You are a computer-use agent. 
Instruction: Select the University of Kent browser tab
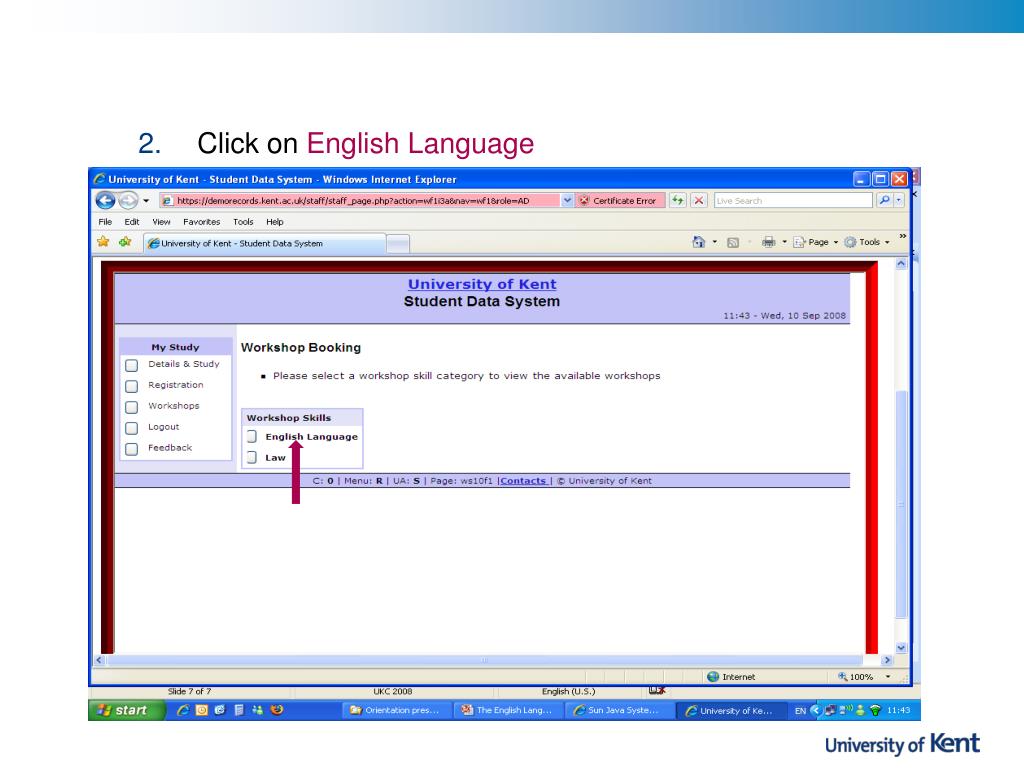coord(264,244)
